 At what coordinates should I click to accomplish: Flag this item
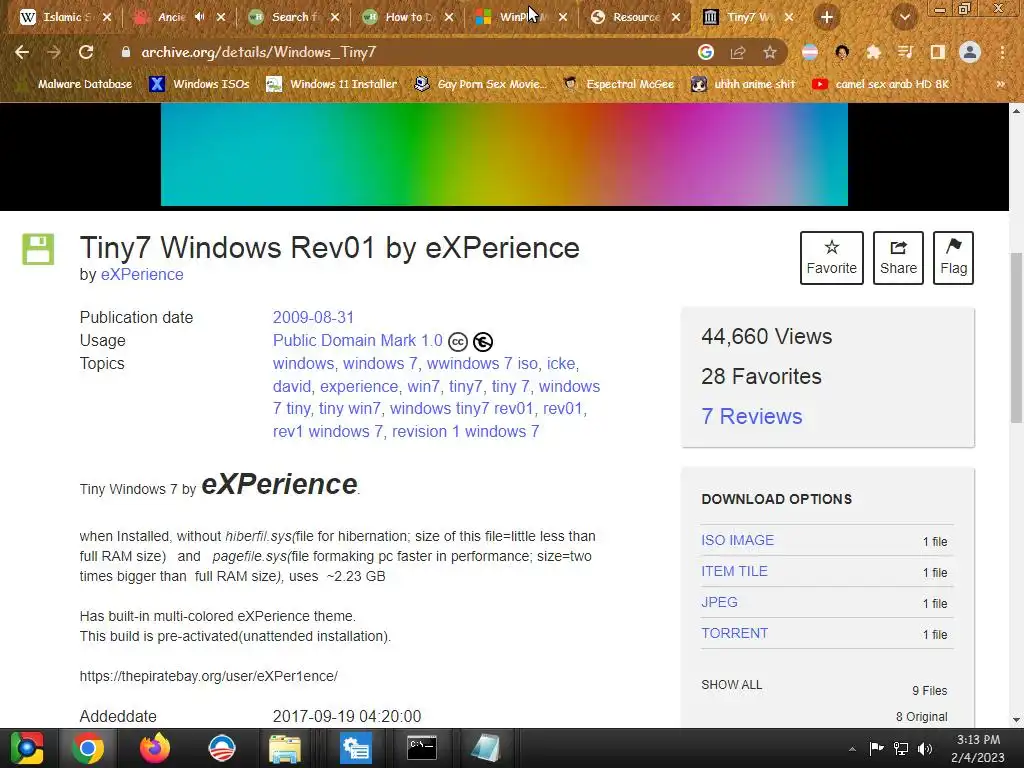(x=953, y=257)
